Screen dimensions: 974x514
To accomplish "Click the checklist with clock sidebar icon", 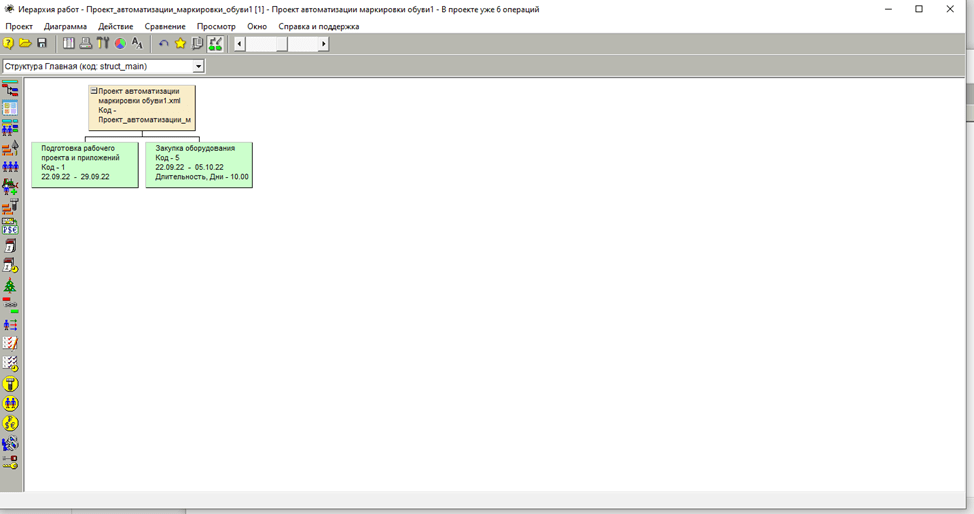I will (x=10, y=364).
